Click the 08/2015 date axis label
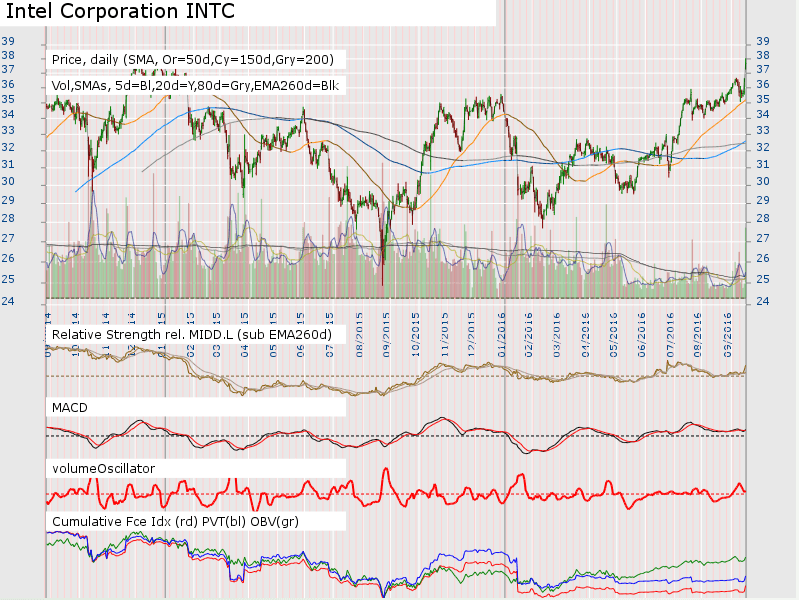Viewport: 799px width, 600px height. 360,335
